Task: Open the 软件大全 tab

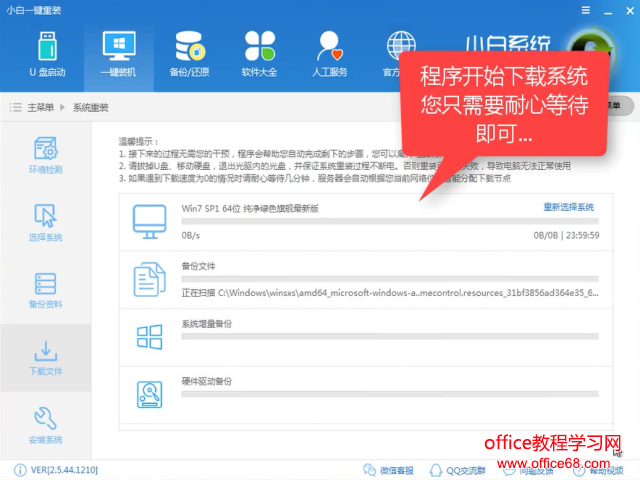Action: [260, 55]
